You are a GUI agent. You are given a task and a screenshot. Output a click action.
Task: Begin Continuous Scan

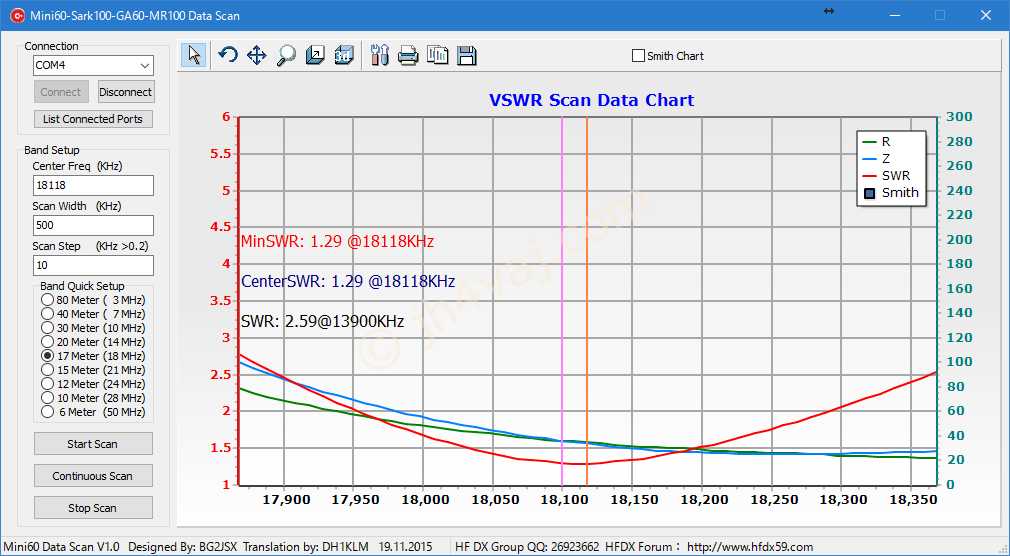pyautogui.click(x=93, y=476)
